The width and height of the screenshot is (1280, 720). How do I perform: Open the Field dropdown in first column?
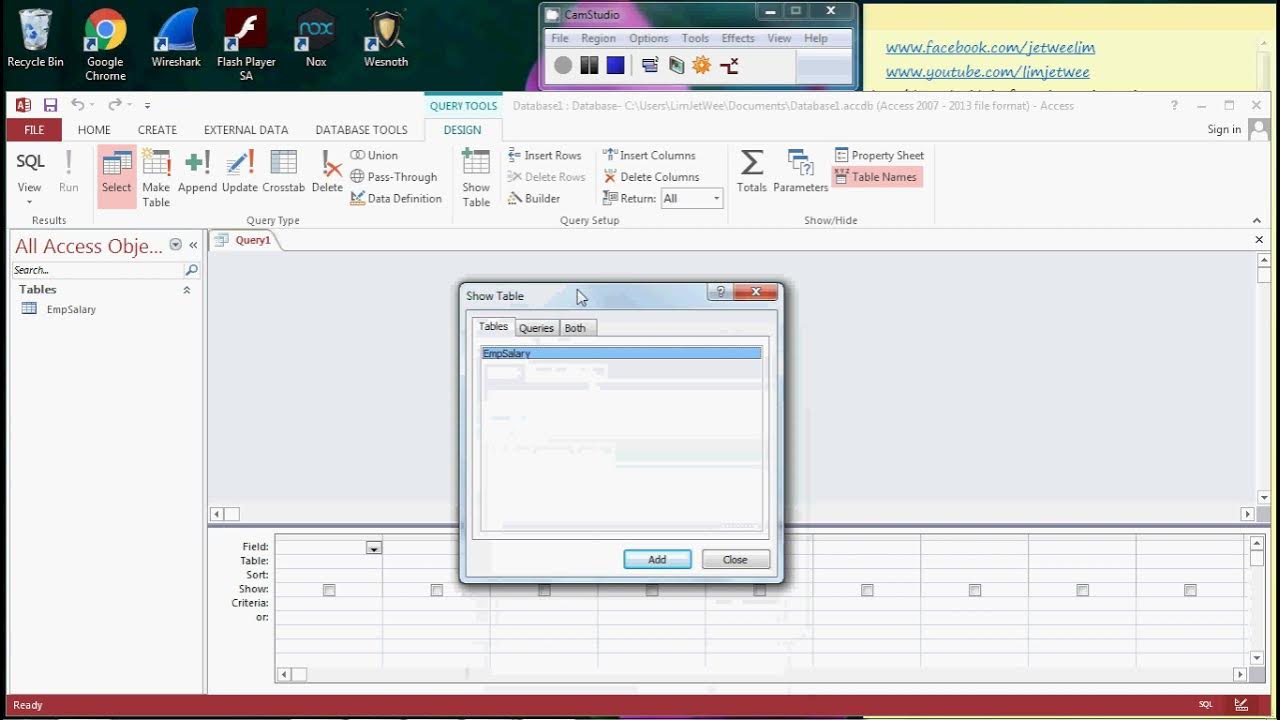pyautogui.click(x=373, y=548)
